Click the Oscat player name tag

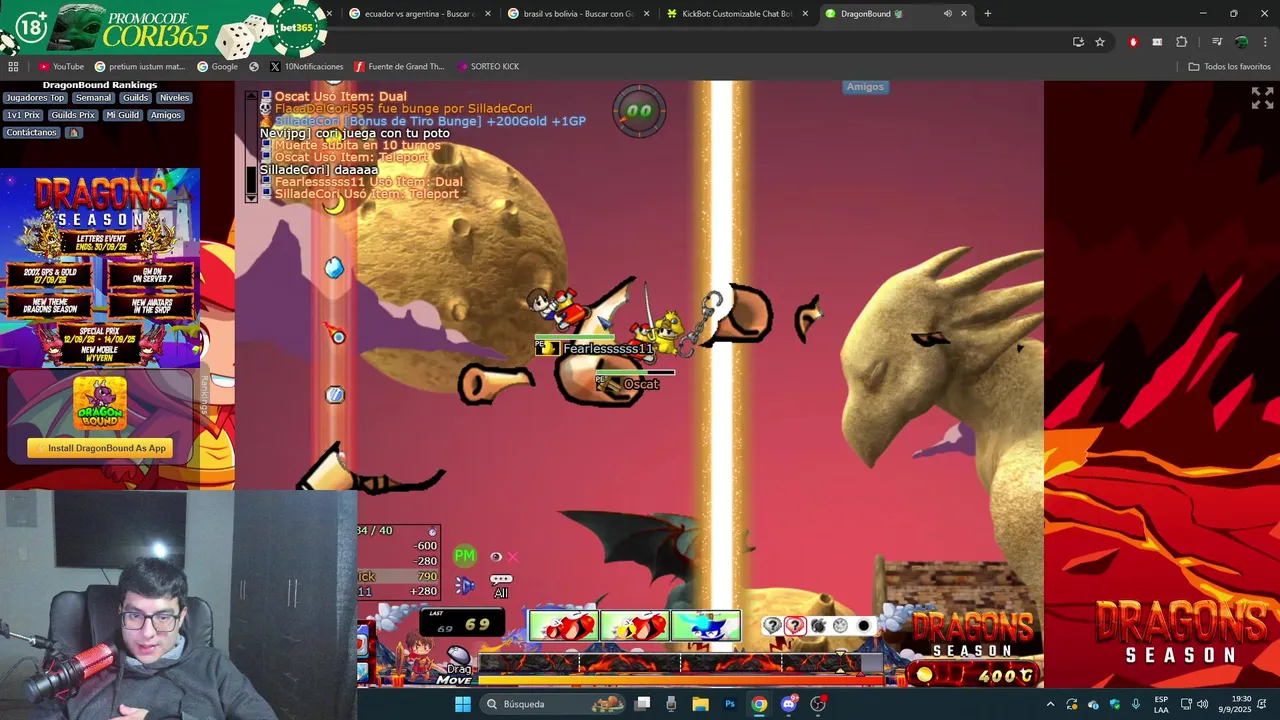(x=641, y=384)
